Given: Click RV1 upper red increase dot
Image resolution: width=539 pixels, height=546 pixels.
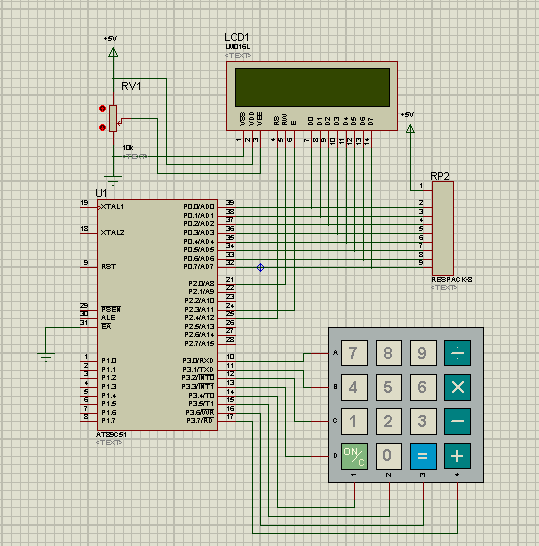Looking at the screenshot, I should click(102, 109).
